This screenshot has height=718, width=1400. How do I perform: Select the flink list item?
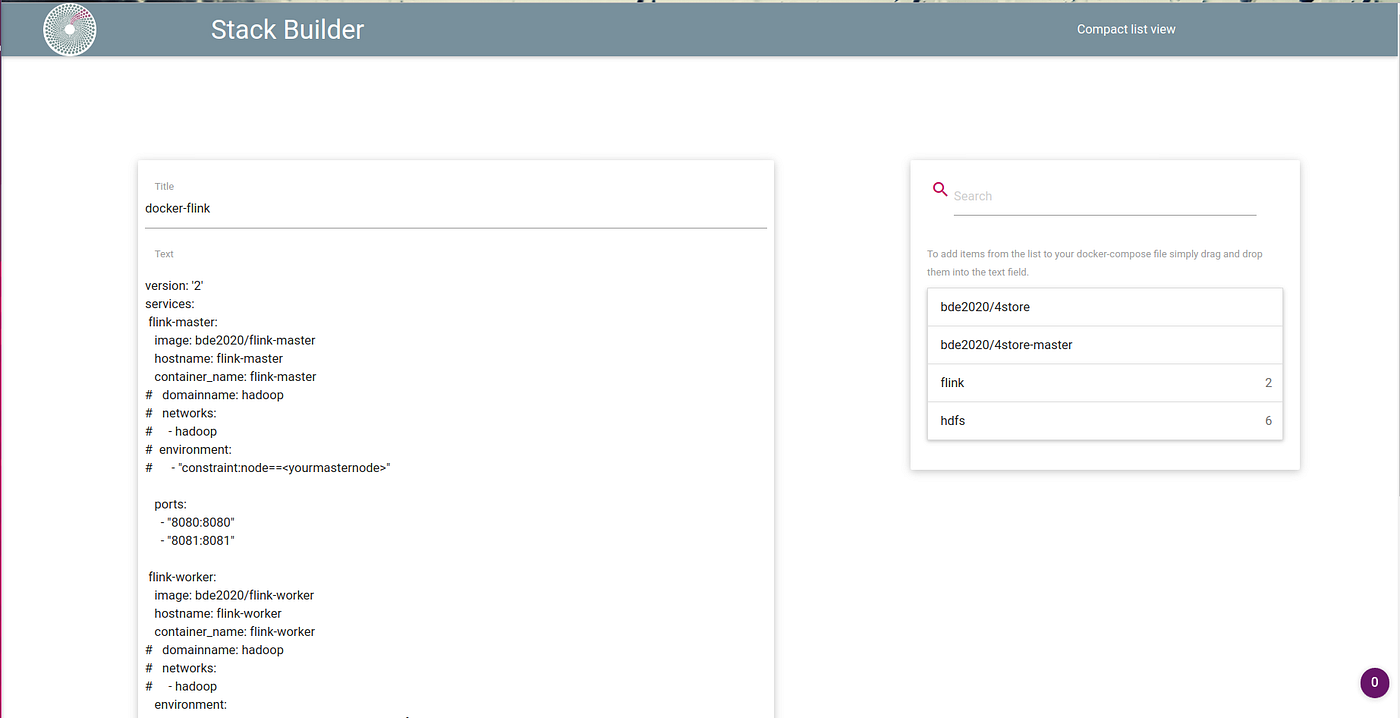click(1105, 383)
